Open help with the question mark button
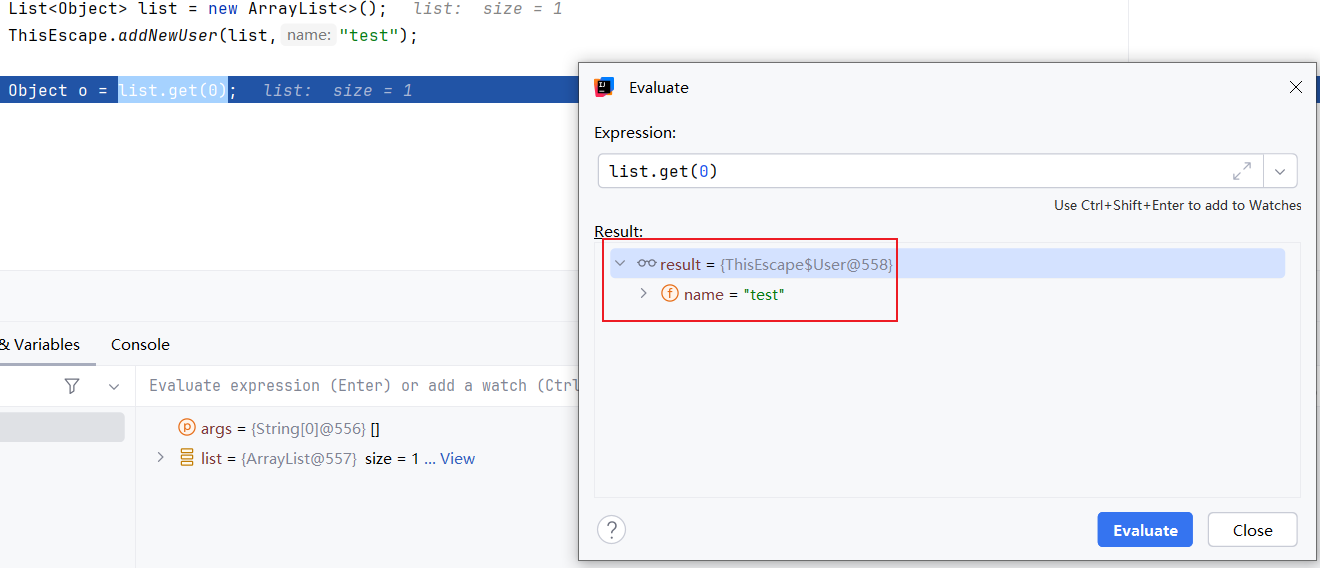 tap(611, 529)
